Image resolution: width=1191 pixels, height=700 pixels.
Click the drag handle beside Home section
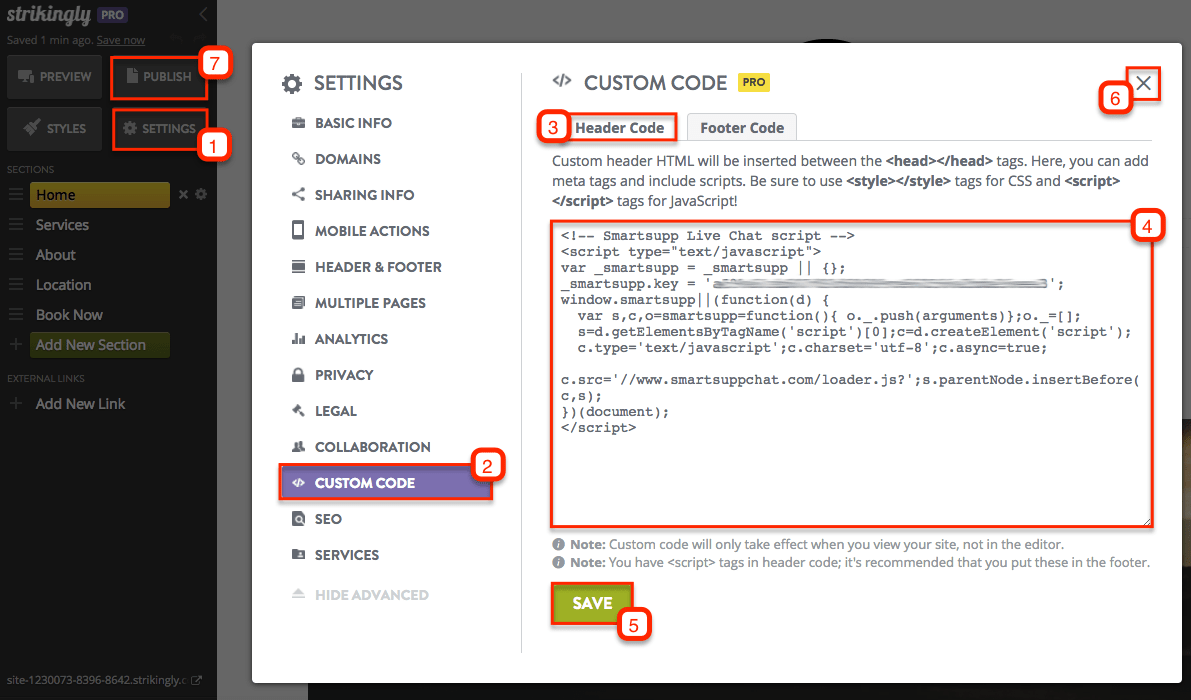pos(16,194)
